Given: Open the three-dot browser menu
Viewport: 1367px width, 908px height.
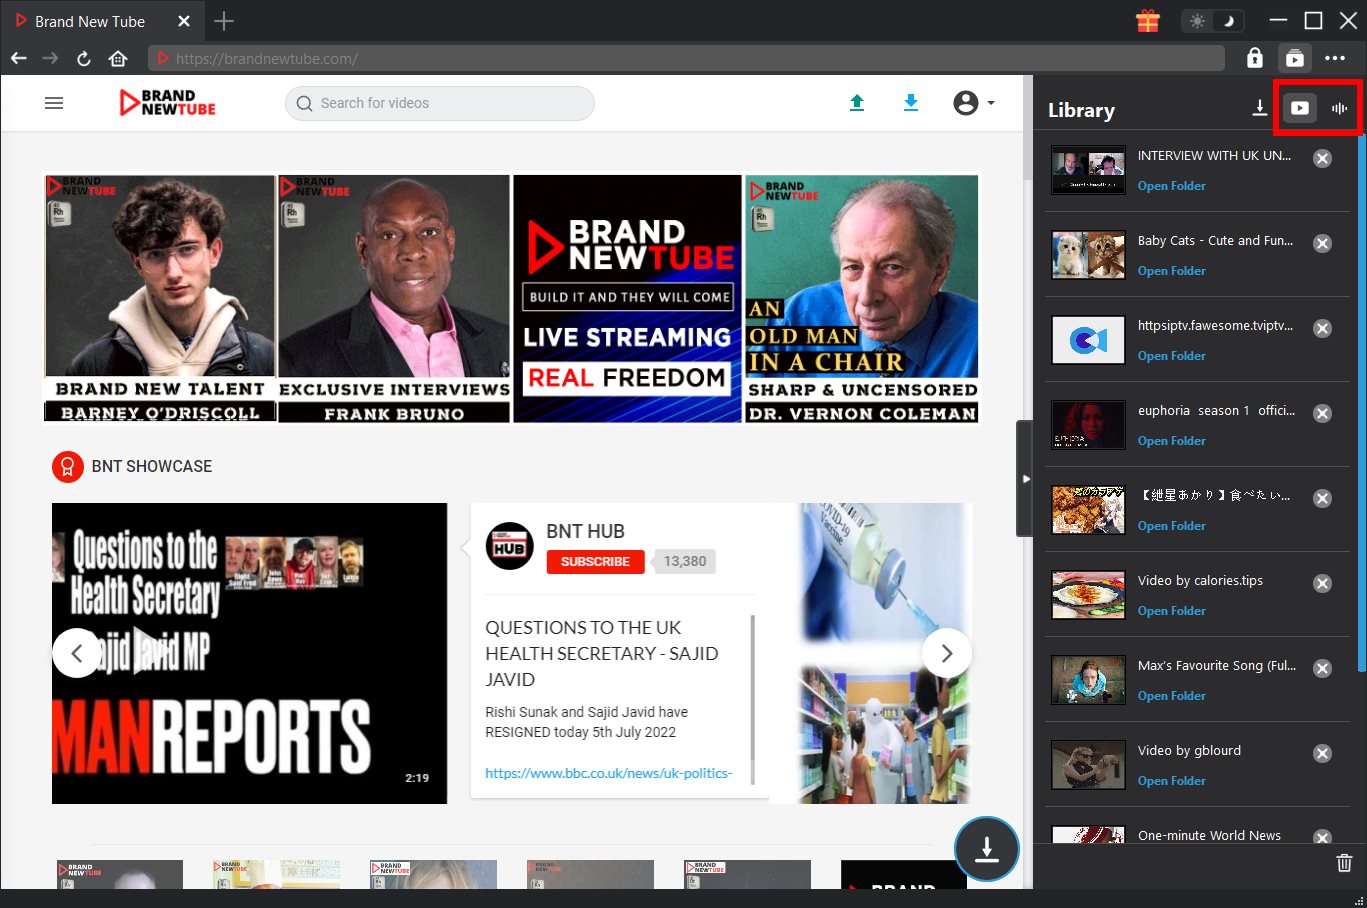Looking at the screenshot, I should point(1335,58).
